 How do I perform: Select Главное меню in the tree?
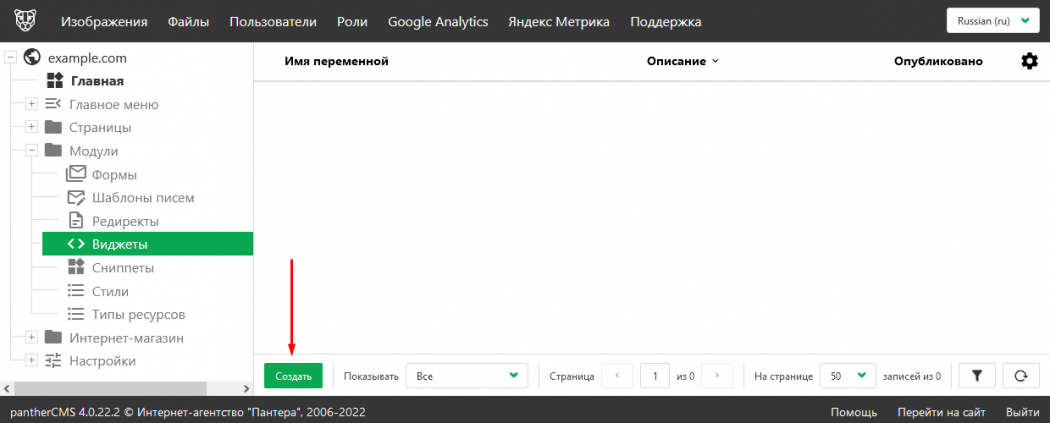(114, 104)
